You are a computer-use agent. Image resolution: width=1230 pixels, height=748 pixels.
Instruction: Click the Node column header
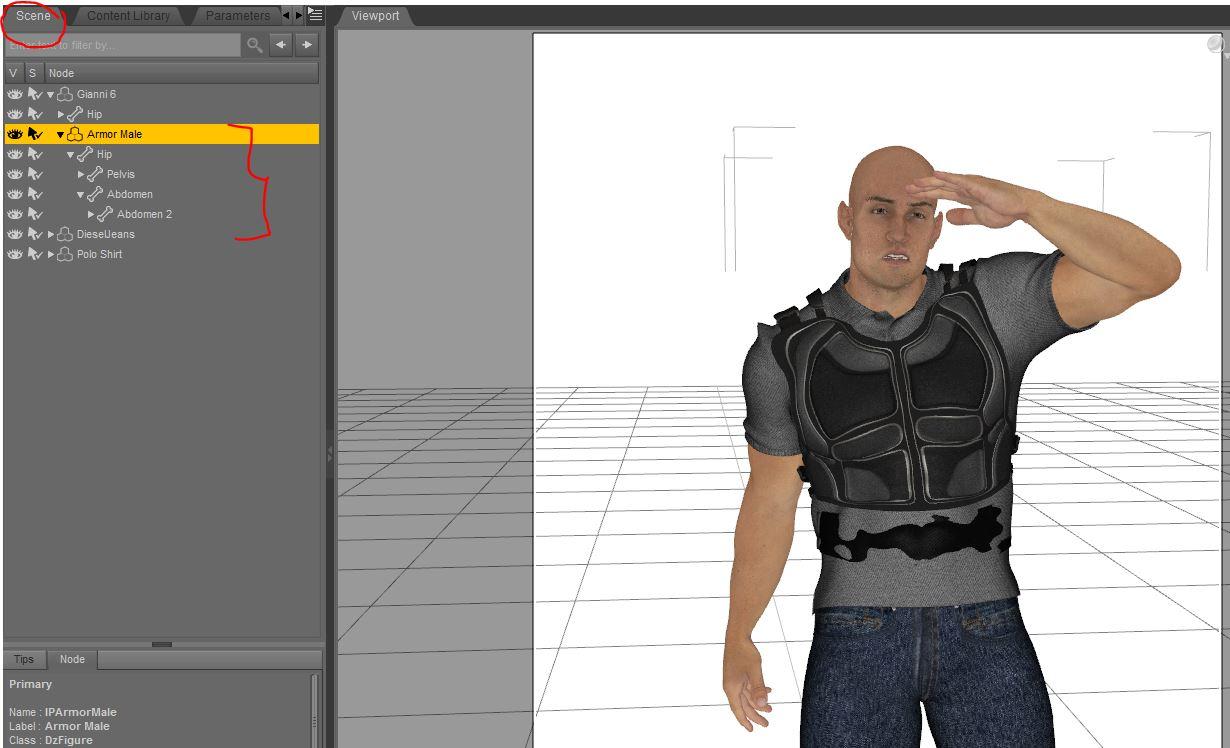tap(182, 73)
